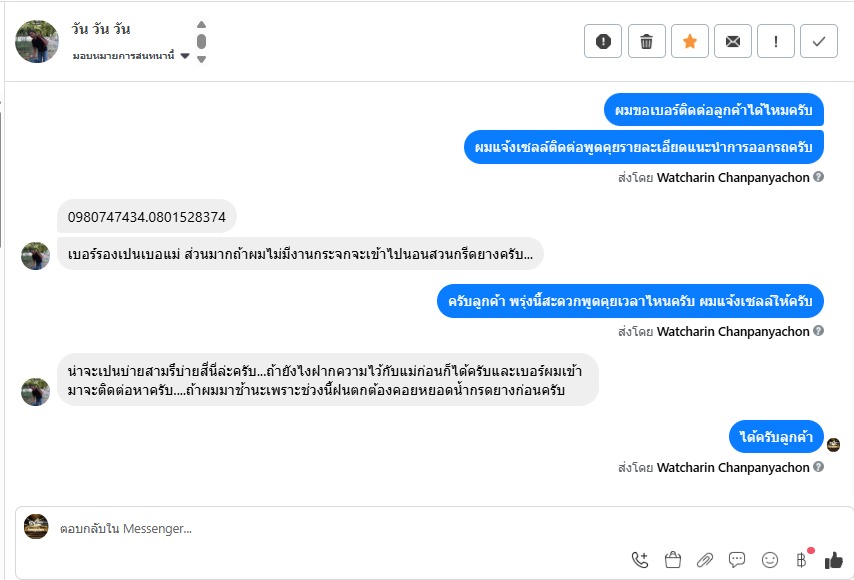Click the exclamation mark priority button

pyautogui.click(x=776, y=41)
